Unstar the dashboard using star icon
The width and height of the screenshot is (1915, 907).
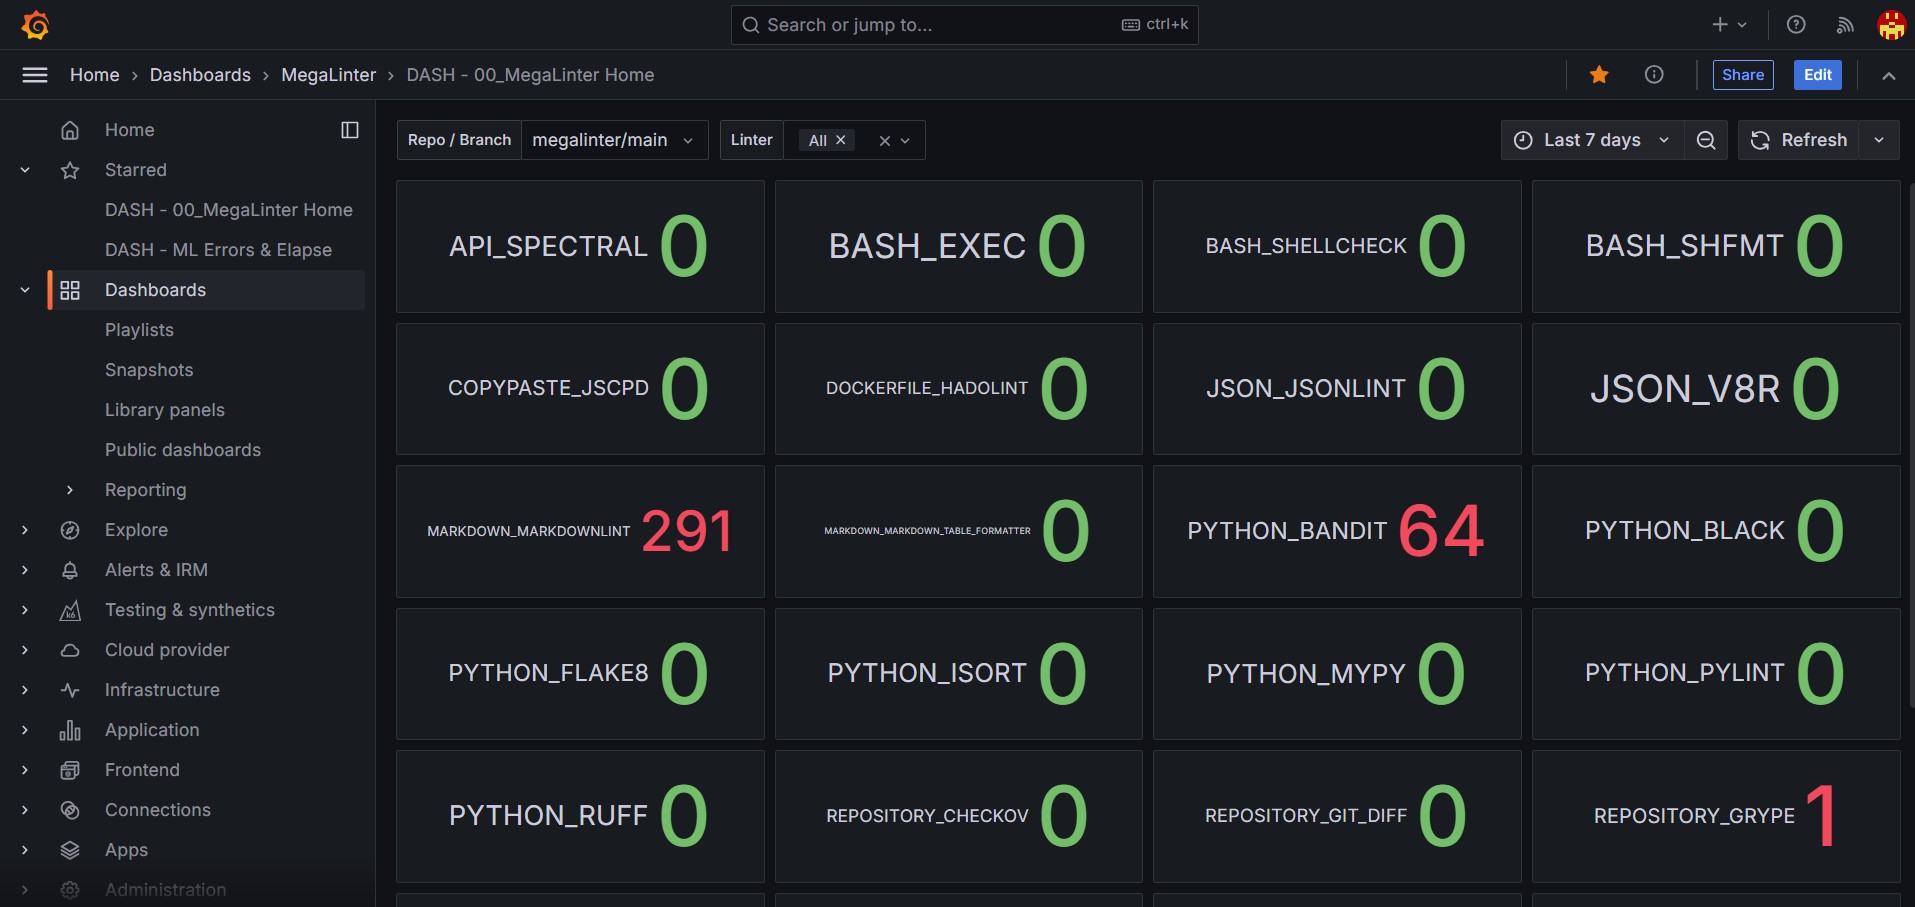click(x=1599, y=75)
